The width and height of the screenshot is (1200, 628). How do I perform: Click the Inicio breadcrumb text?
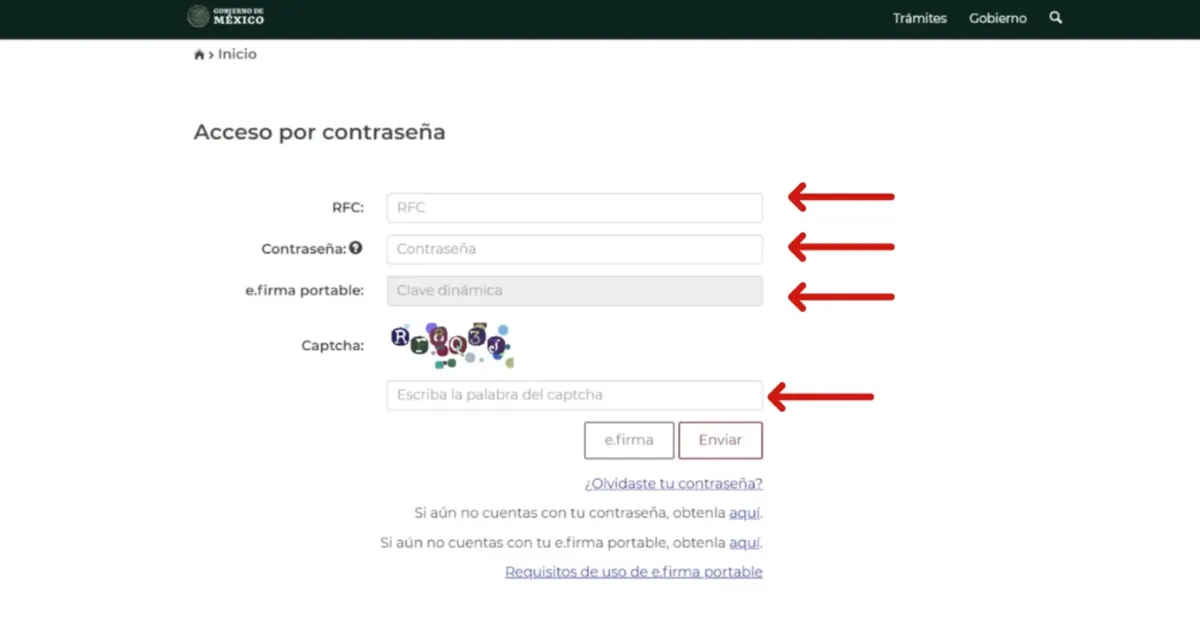click(237, 54)
